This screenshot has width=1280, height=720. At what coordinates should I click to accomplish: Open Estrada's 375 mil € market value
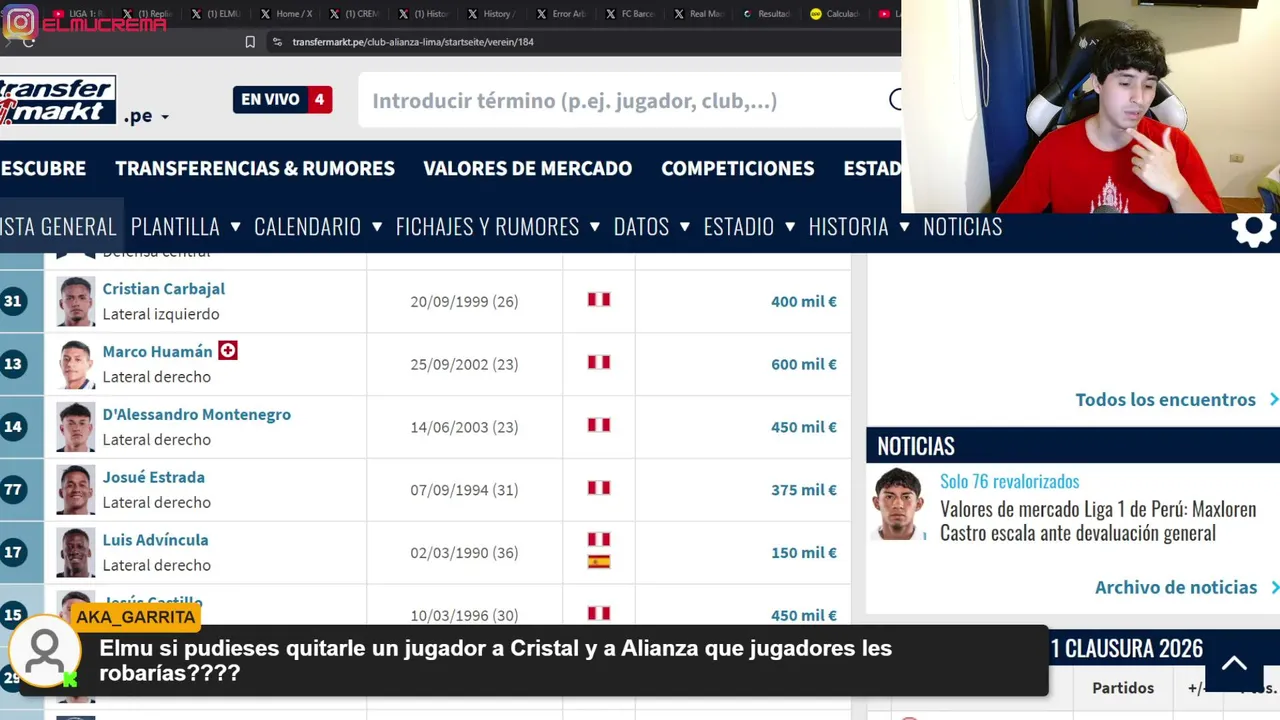click(804, 490)
